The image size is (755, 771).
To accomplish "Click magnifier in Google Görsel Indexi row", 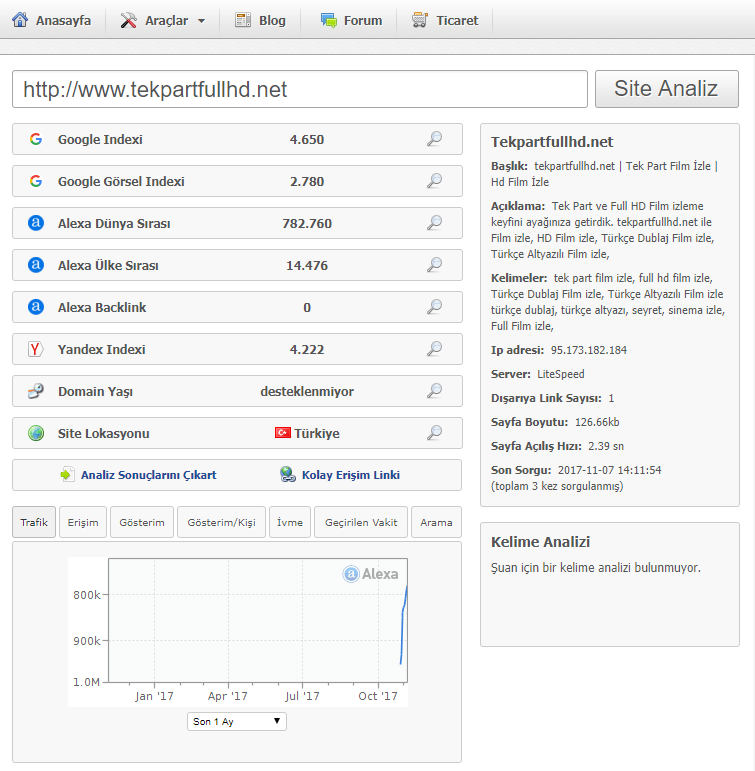I will [434, 181].
